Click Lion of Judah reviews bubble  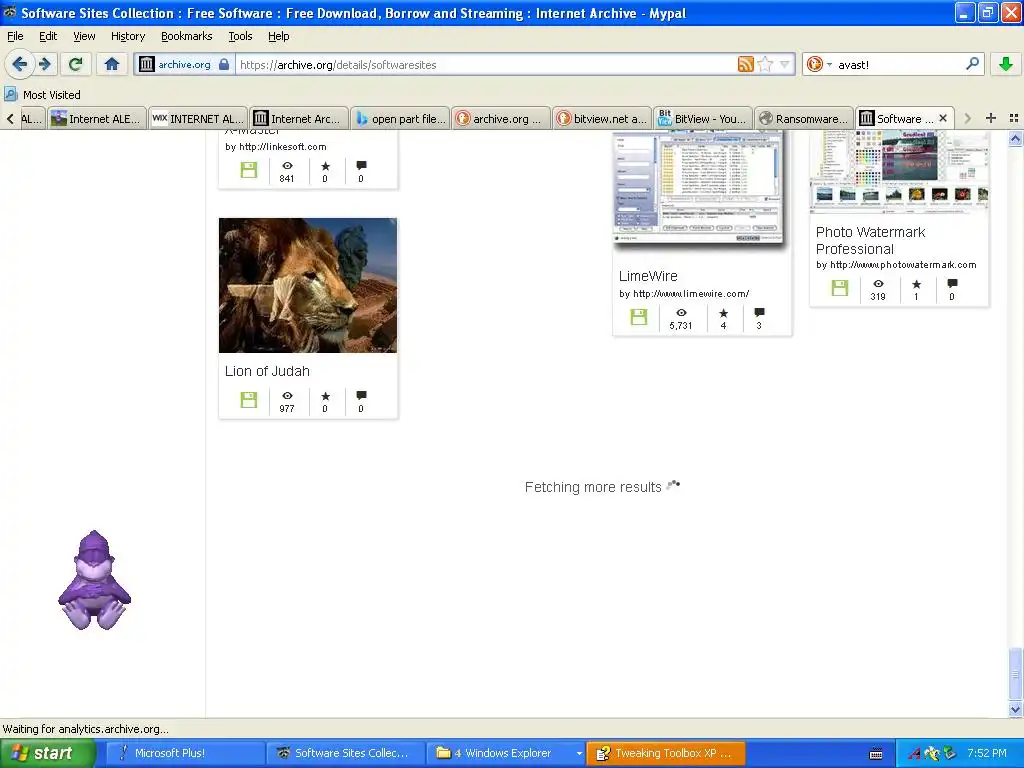[x=361, y=396]
